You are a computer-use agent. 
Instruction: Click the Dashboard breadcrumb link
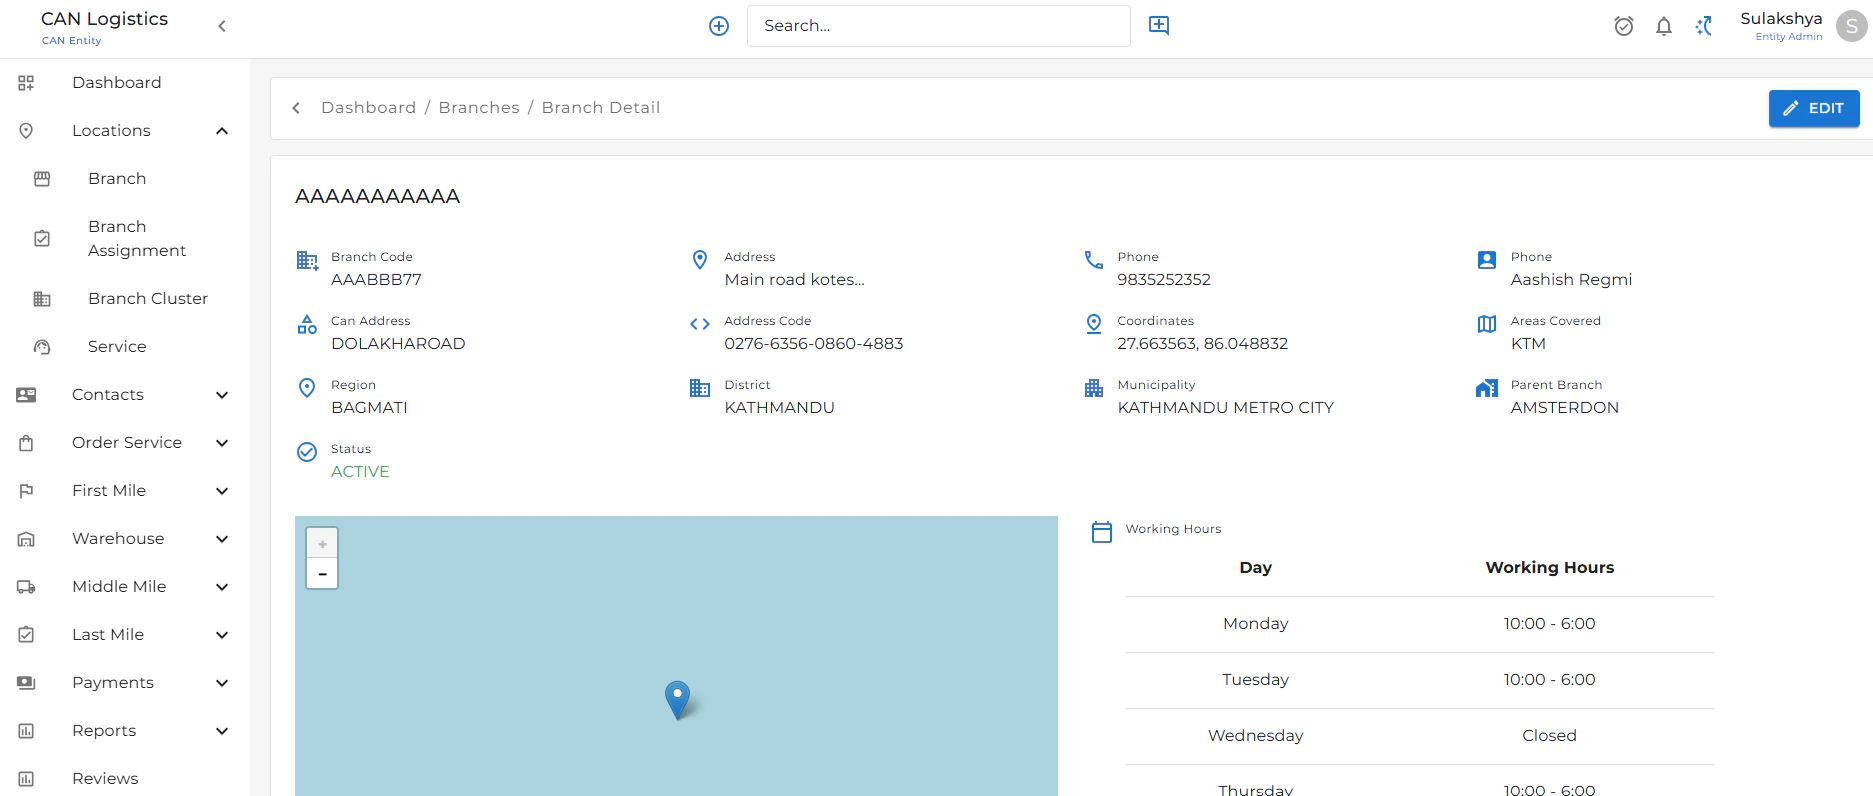click(x=368, y=108)
